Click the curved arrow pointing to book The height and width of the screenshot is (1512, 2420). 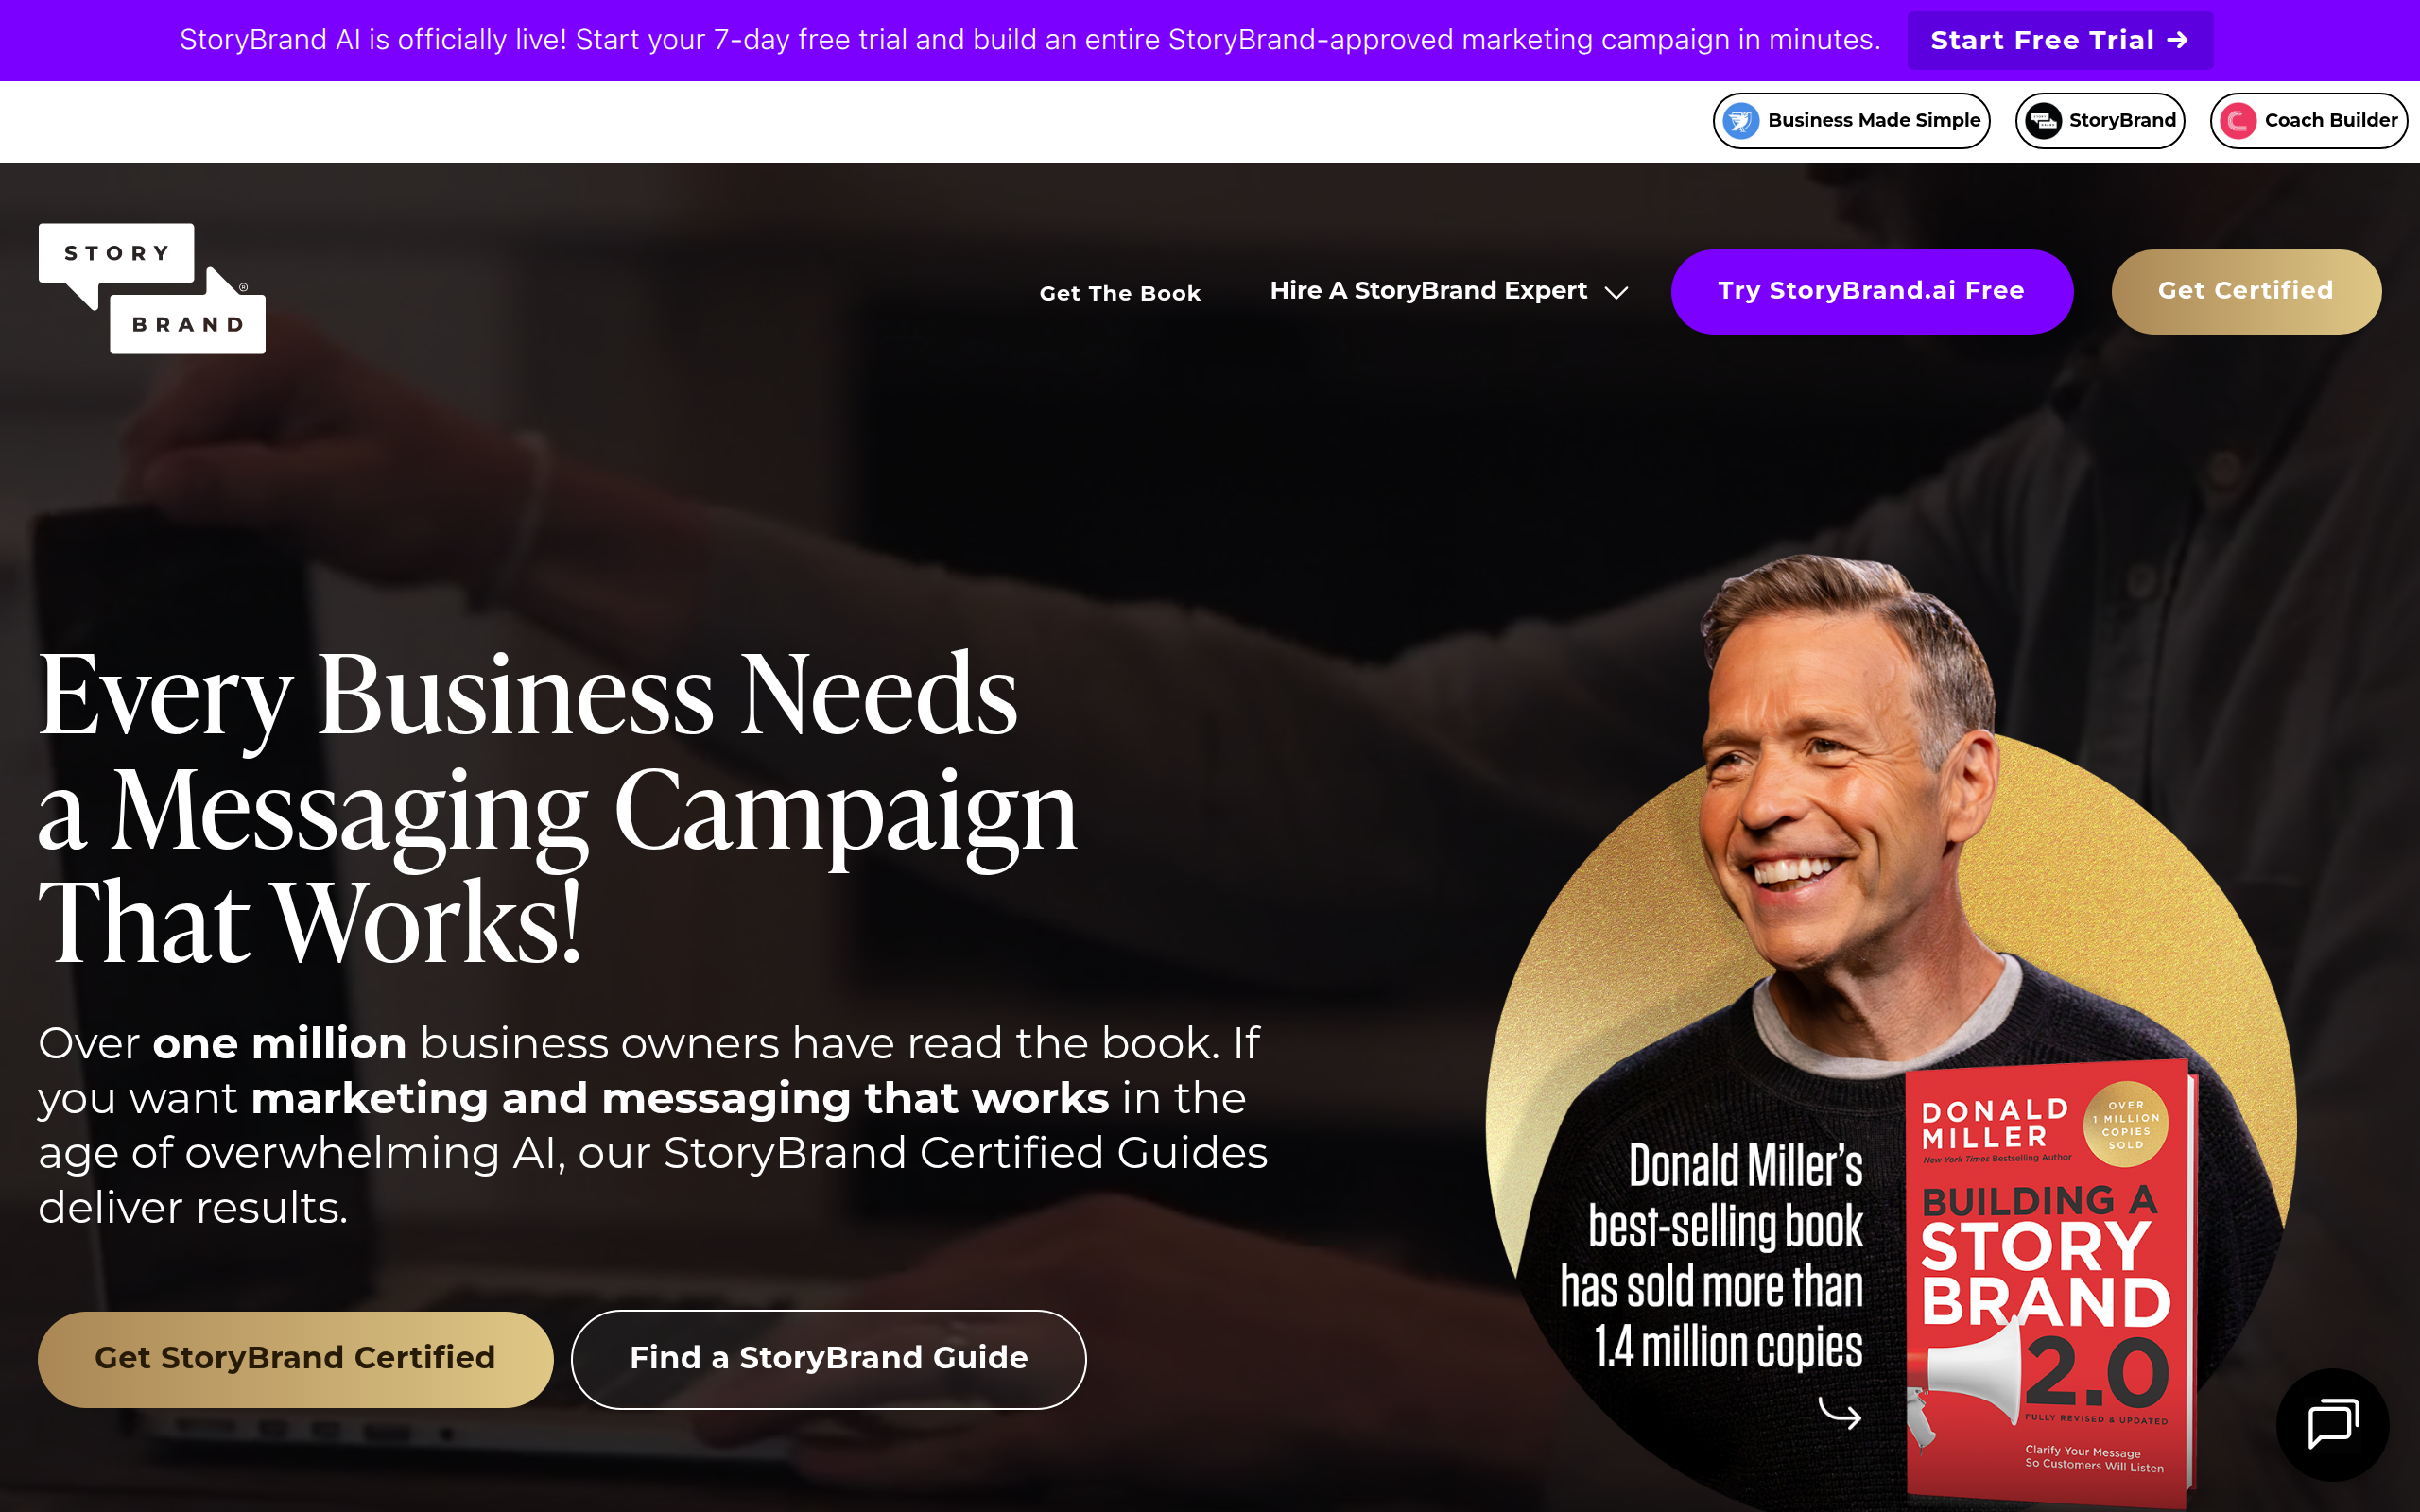1839,1413
